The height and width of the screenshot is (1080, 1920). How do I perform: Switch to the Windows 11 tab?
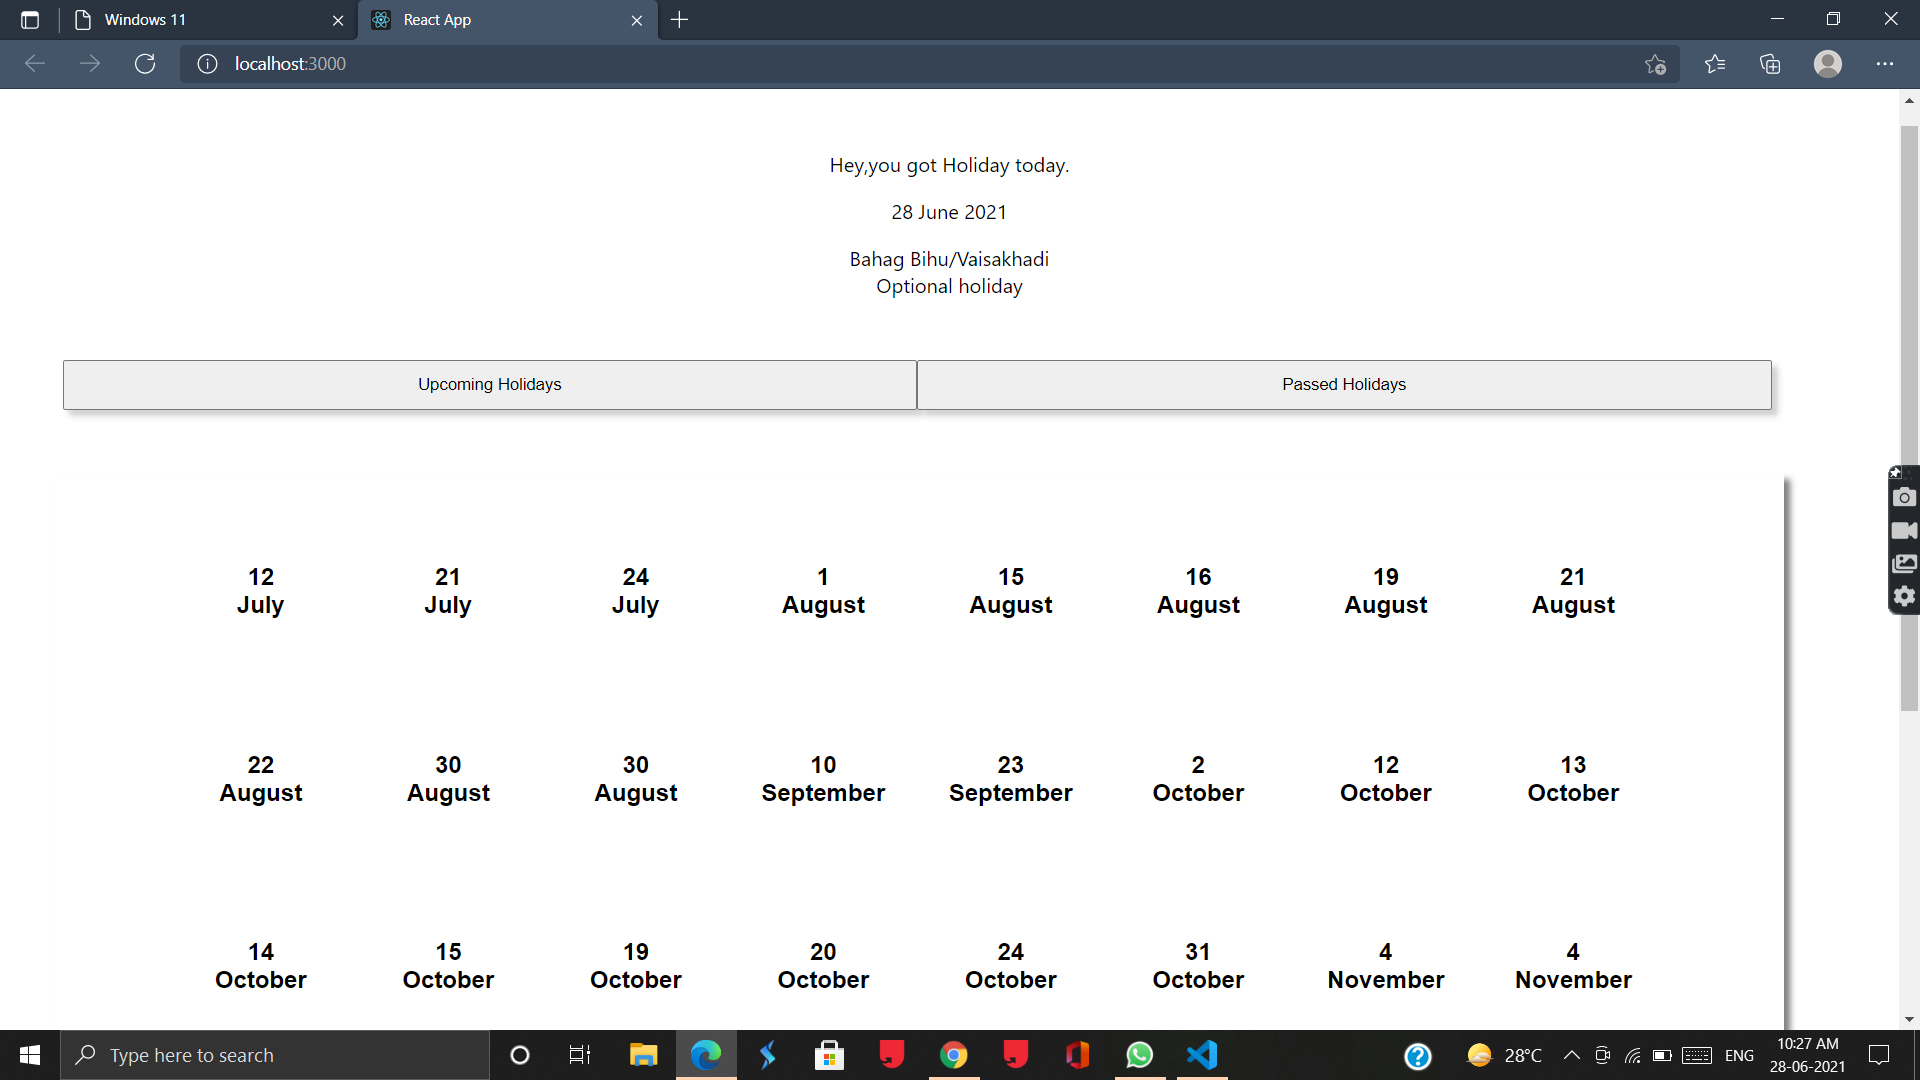coord(207,20)
